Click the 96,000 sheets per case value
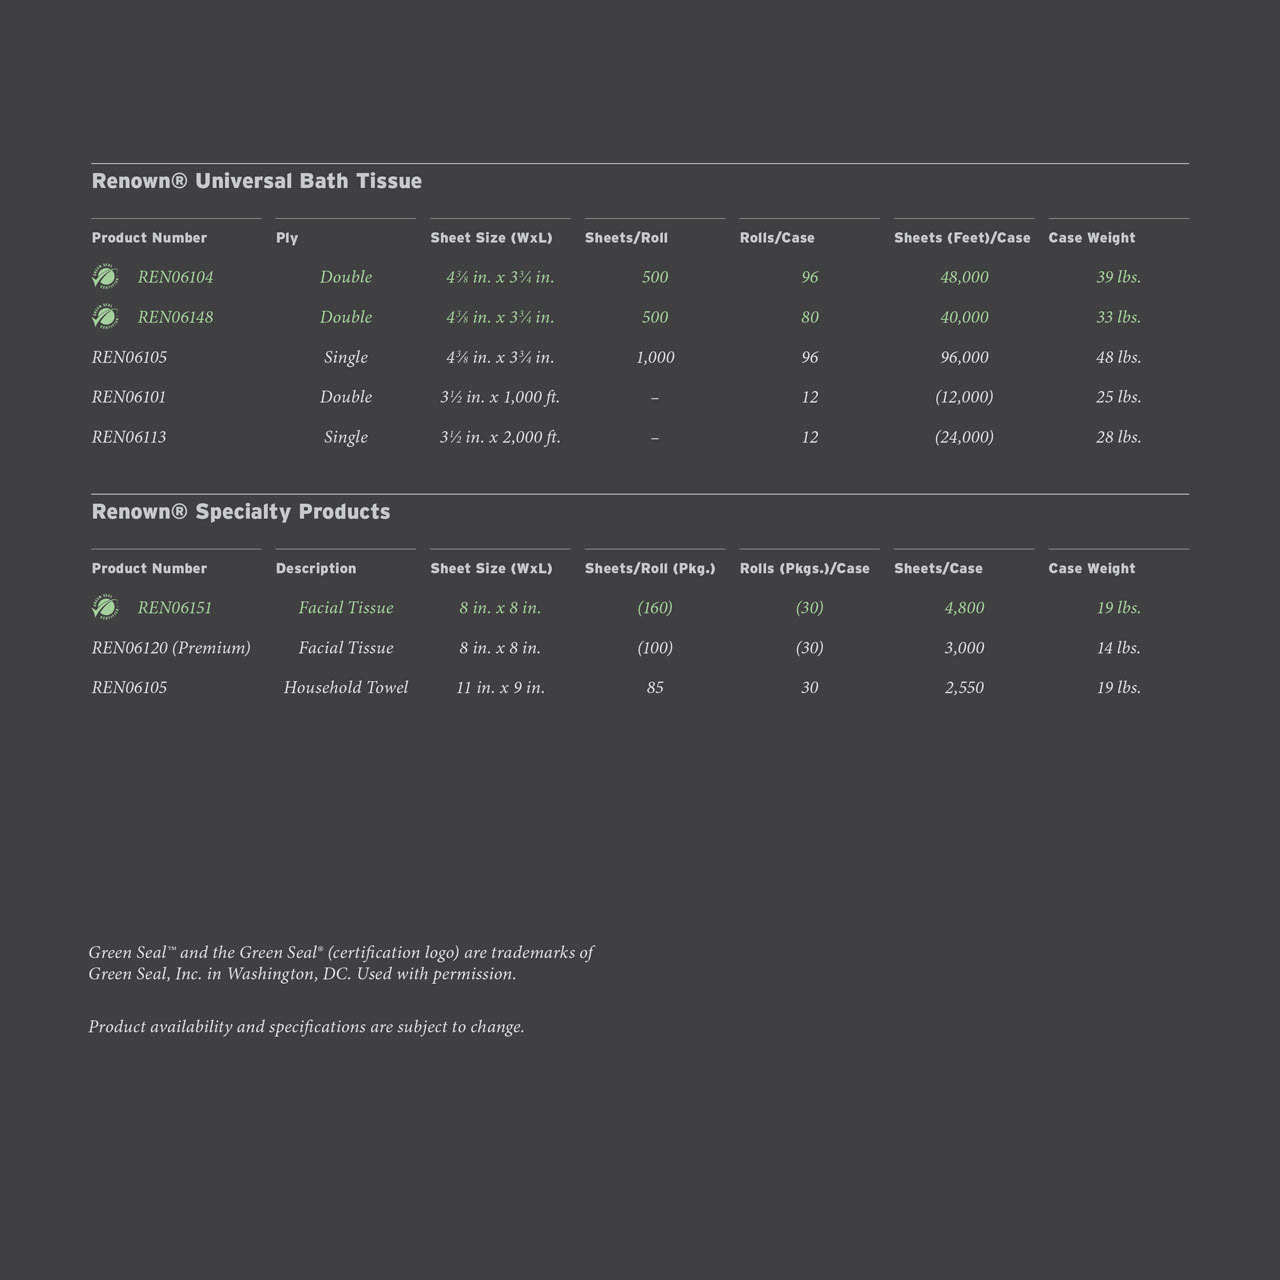 click(x=964, y=357)
